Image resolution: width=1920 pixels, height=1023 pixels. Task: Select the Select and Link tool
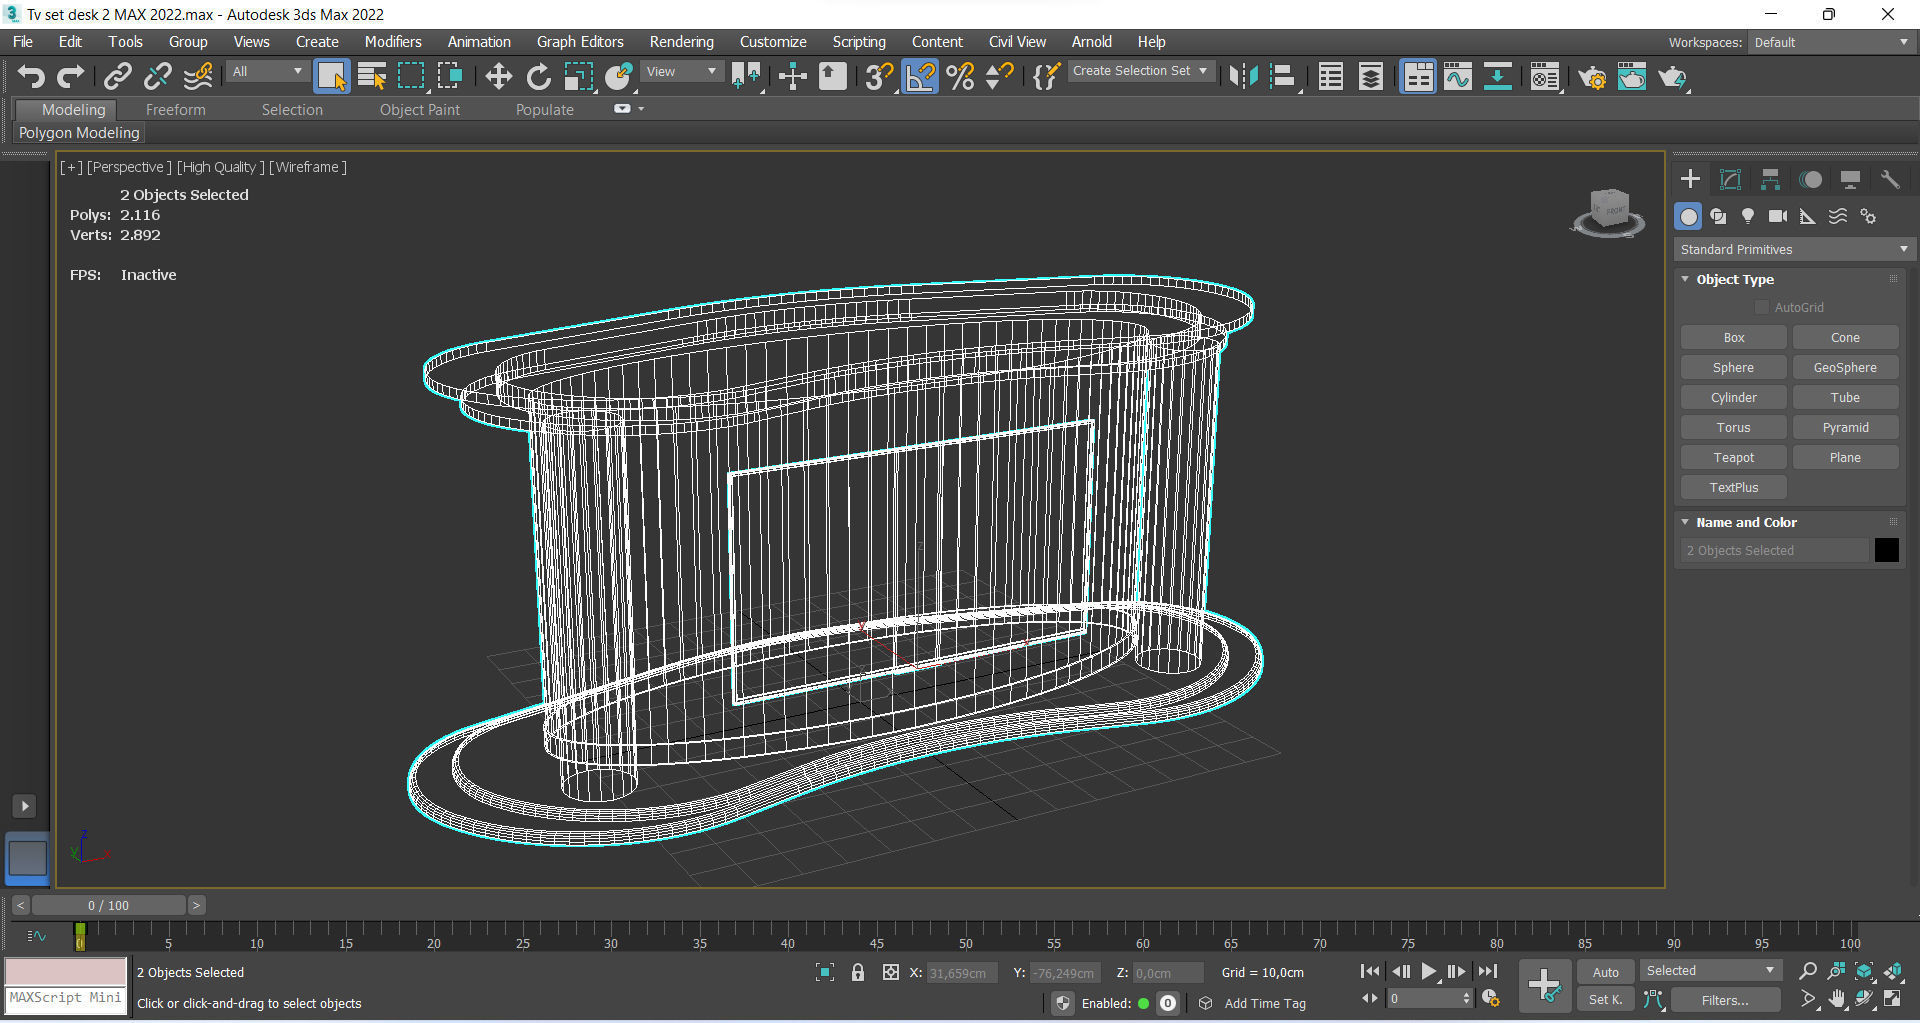coord(118,77)
